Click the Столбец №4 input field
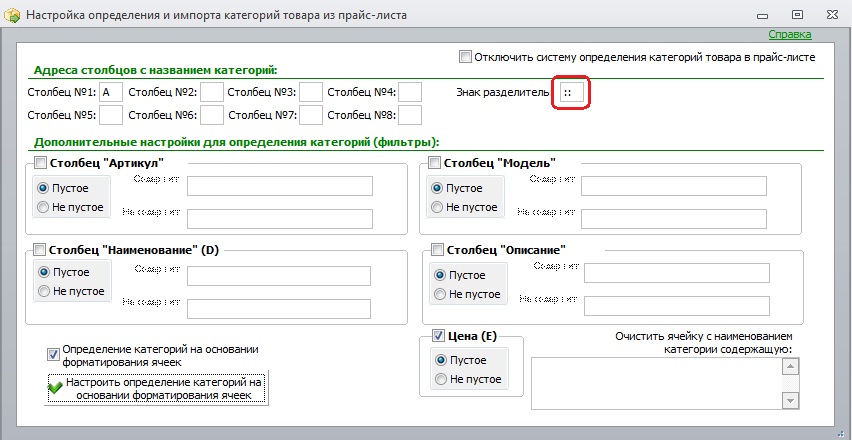The height and width of the screenshot is (440, 852). coord(410,92)
